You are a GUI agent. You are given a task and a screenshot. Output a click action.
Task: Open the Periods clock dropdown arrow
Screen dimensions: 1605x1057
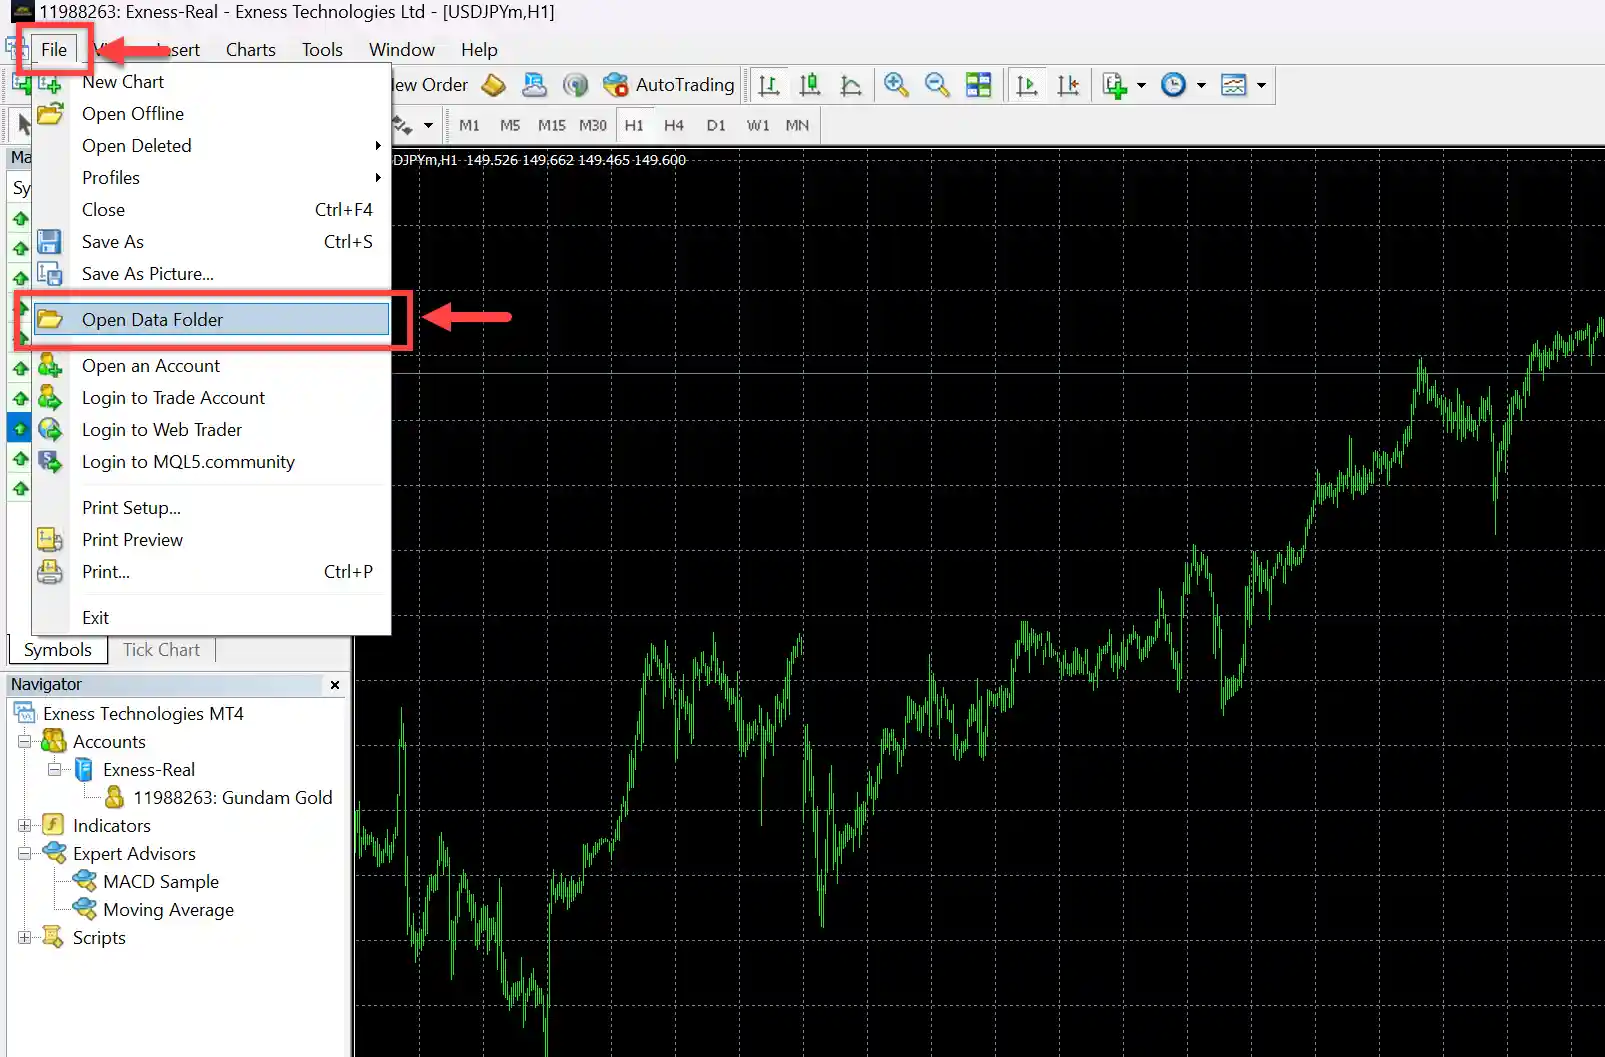pyautogui.click(x=1201, y=85)
